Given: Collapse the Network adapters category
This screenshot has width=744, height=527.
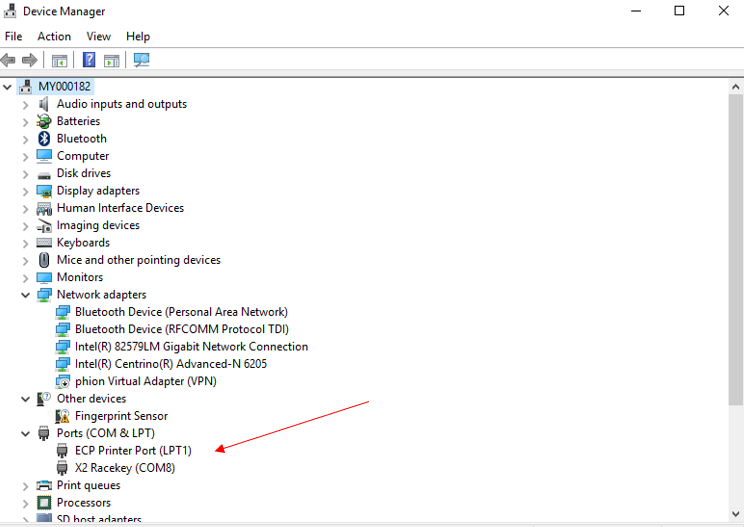Looking at the screenshot, I should tap(26, 295).
